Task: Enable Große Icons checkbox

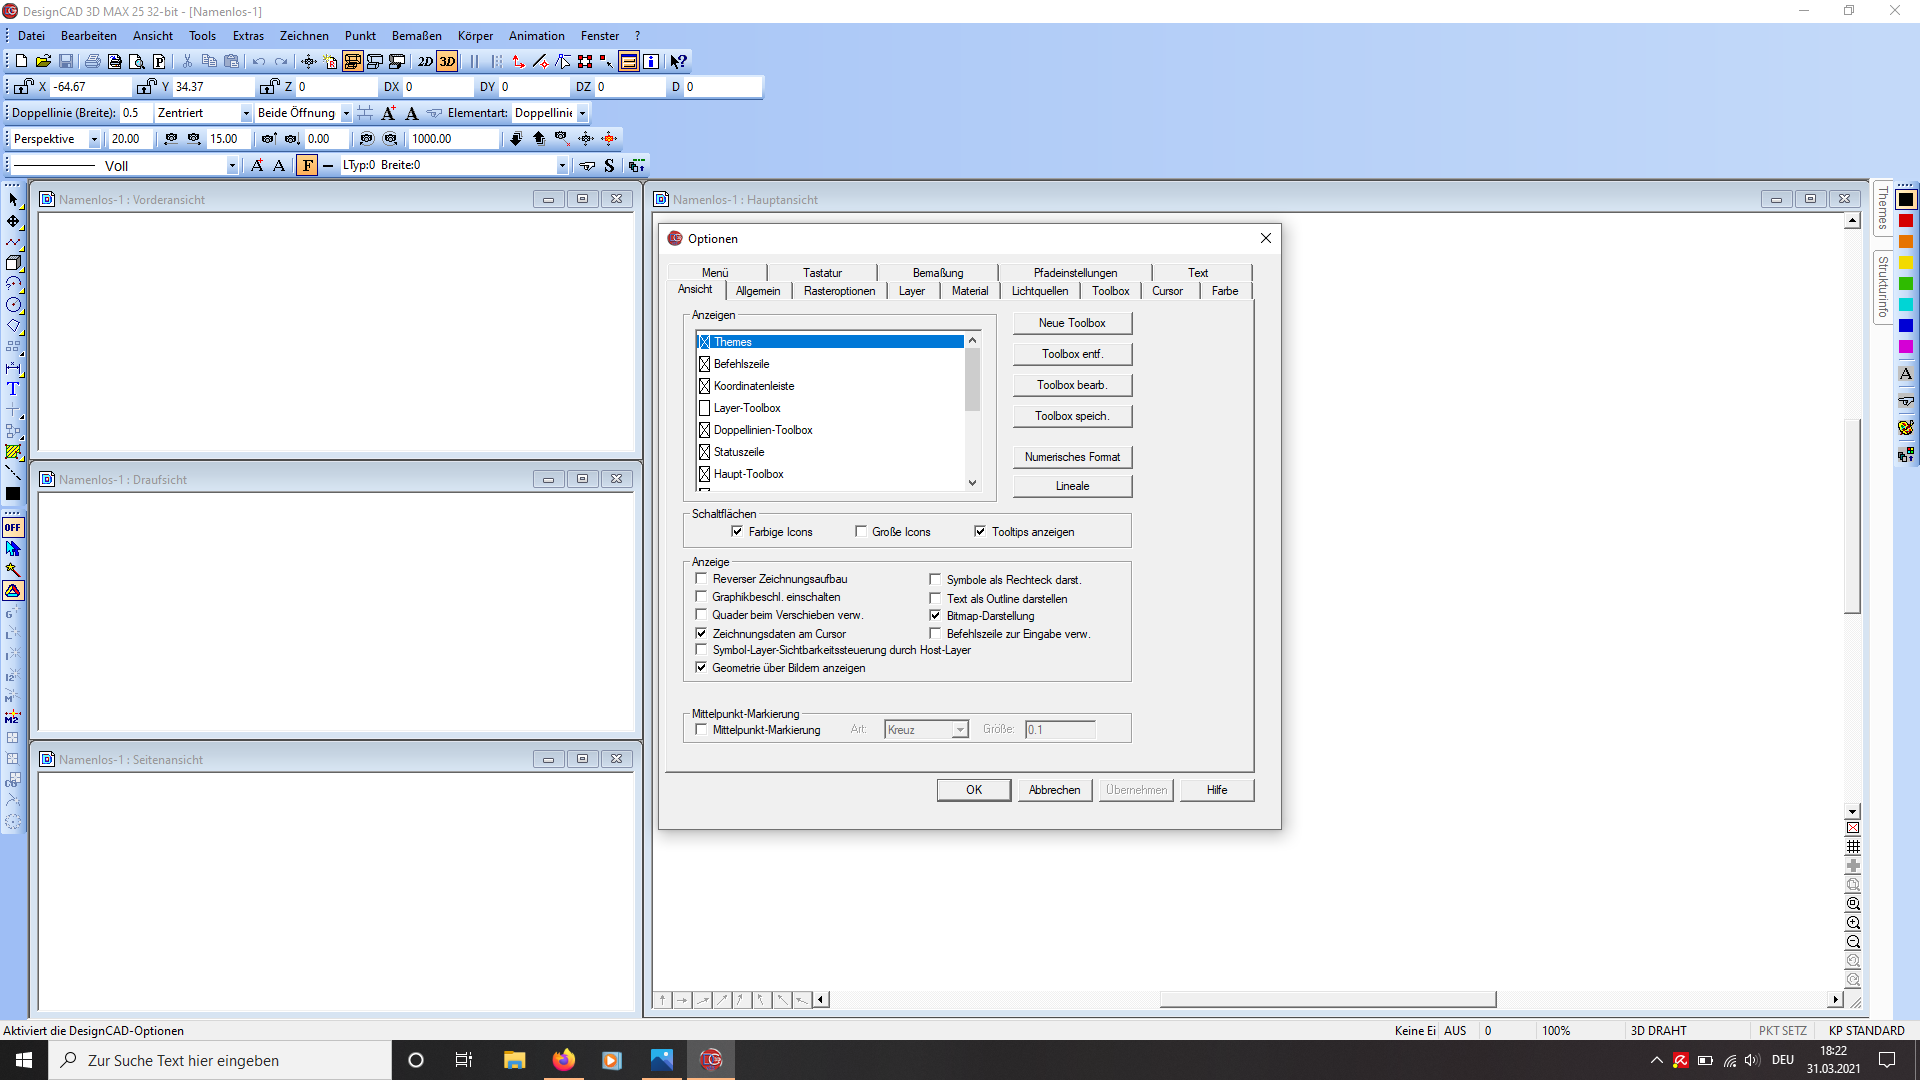Action: tap(860, 532)
